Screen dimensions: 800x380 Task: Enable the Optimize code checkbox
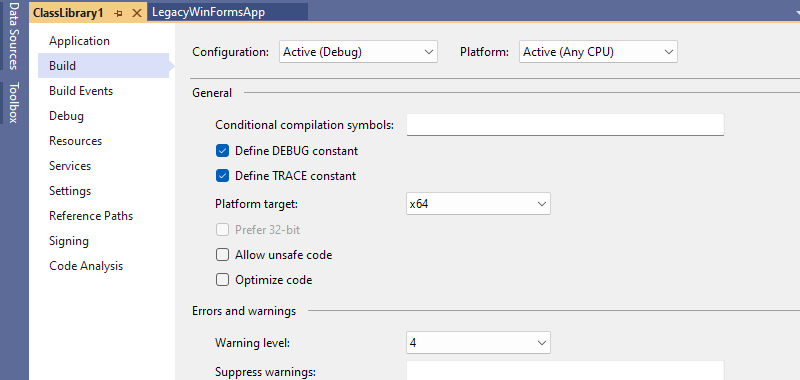click(x=222, y=280)
